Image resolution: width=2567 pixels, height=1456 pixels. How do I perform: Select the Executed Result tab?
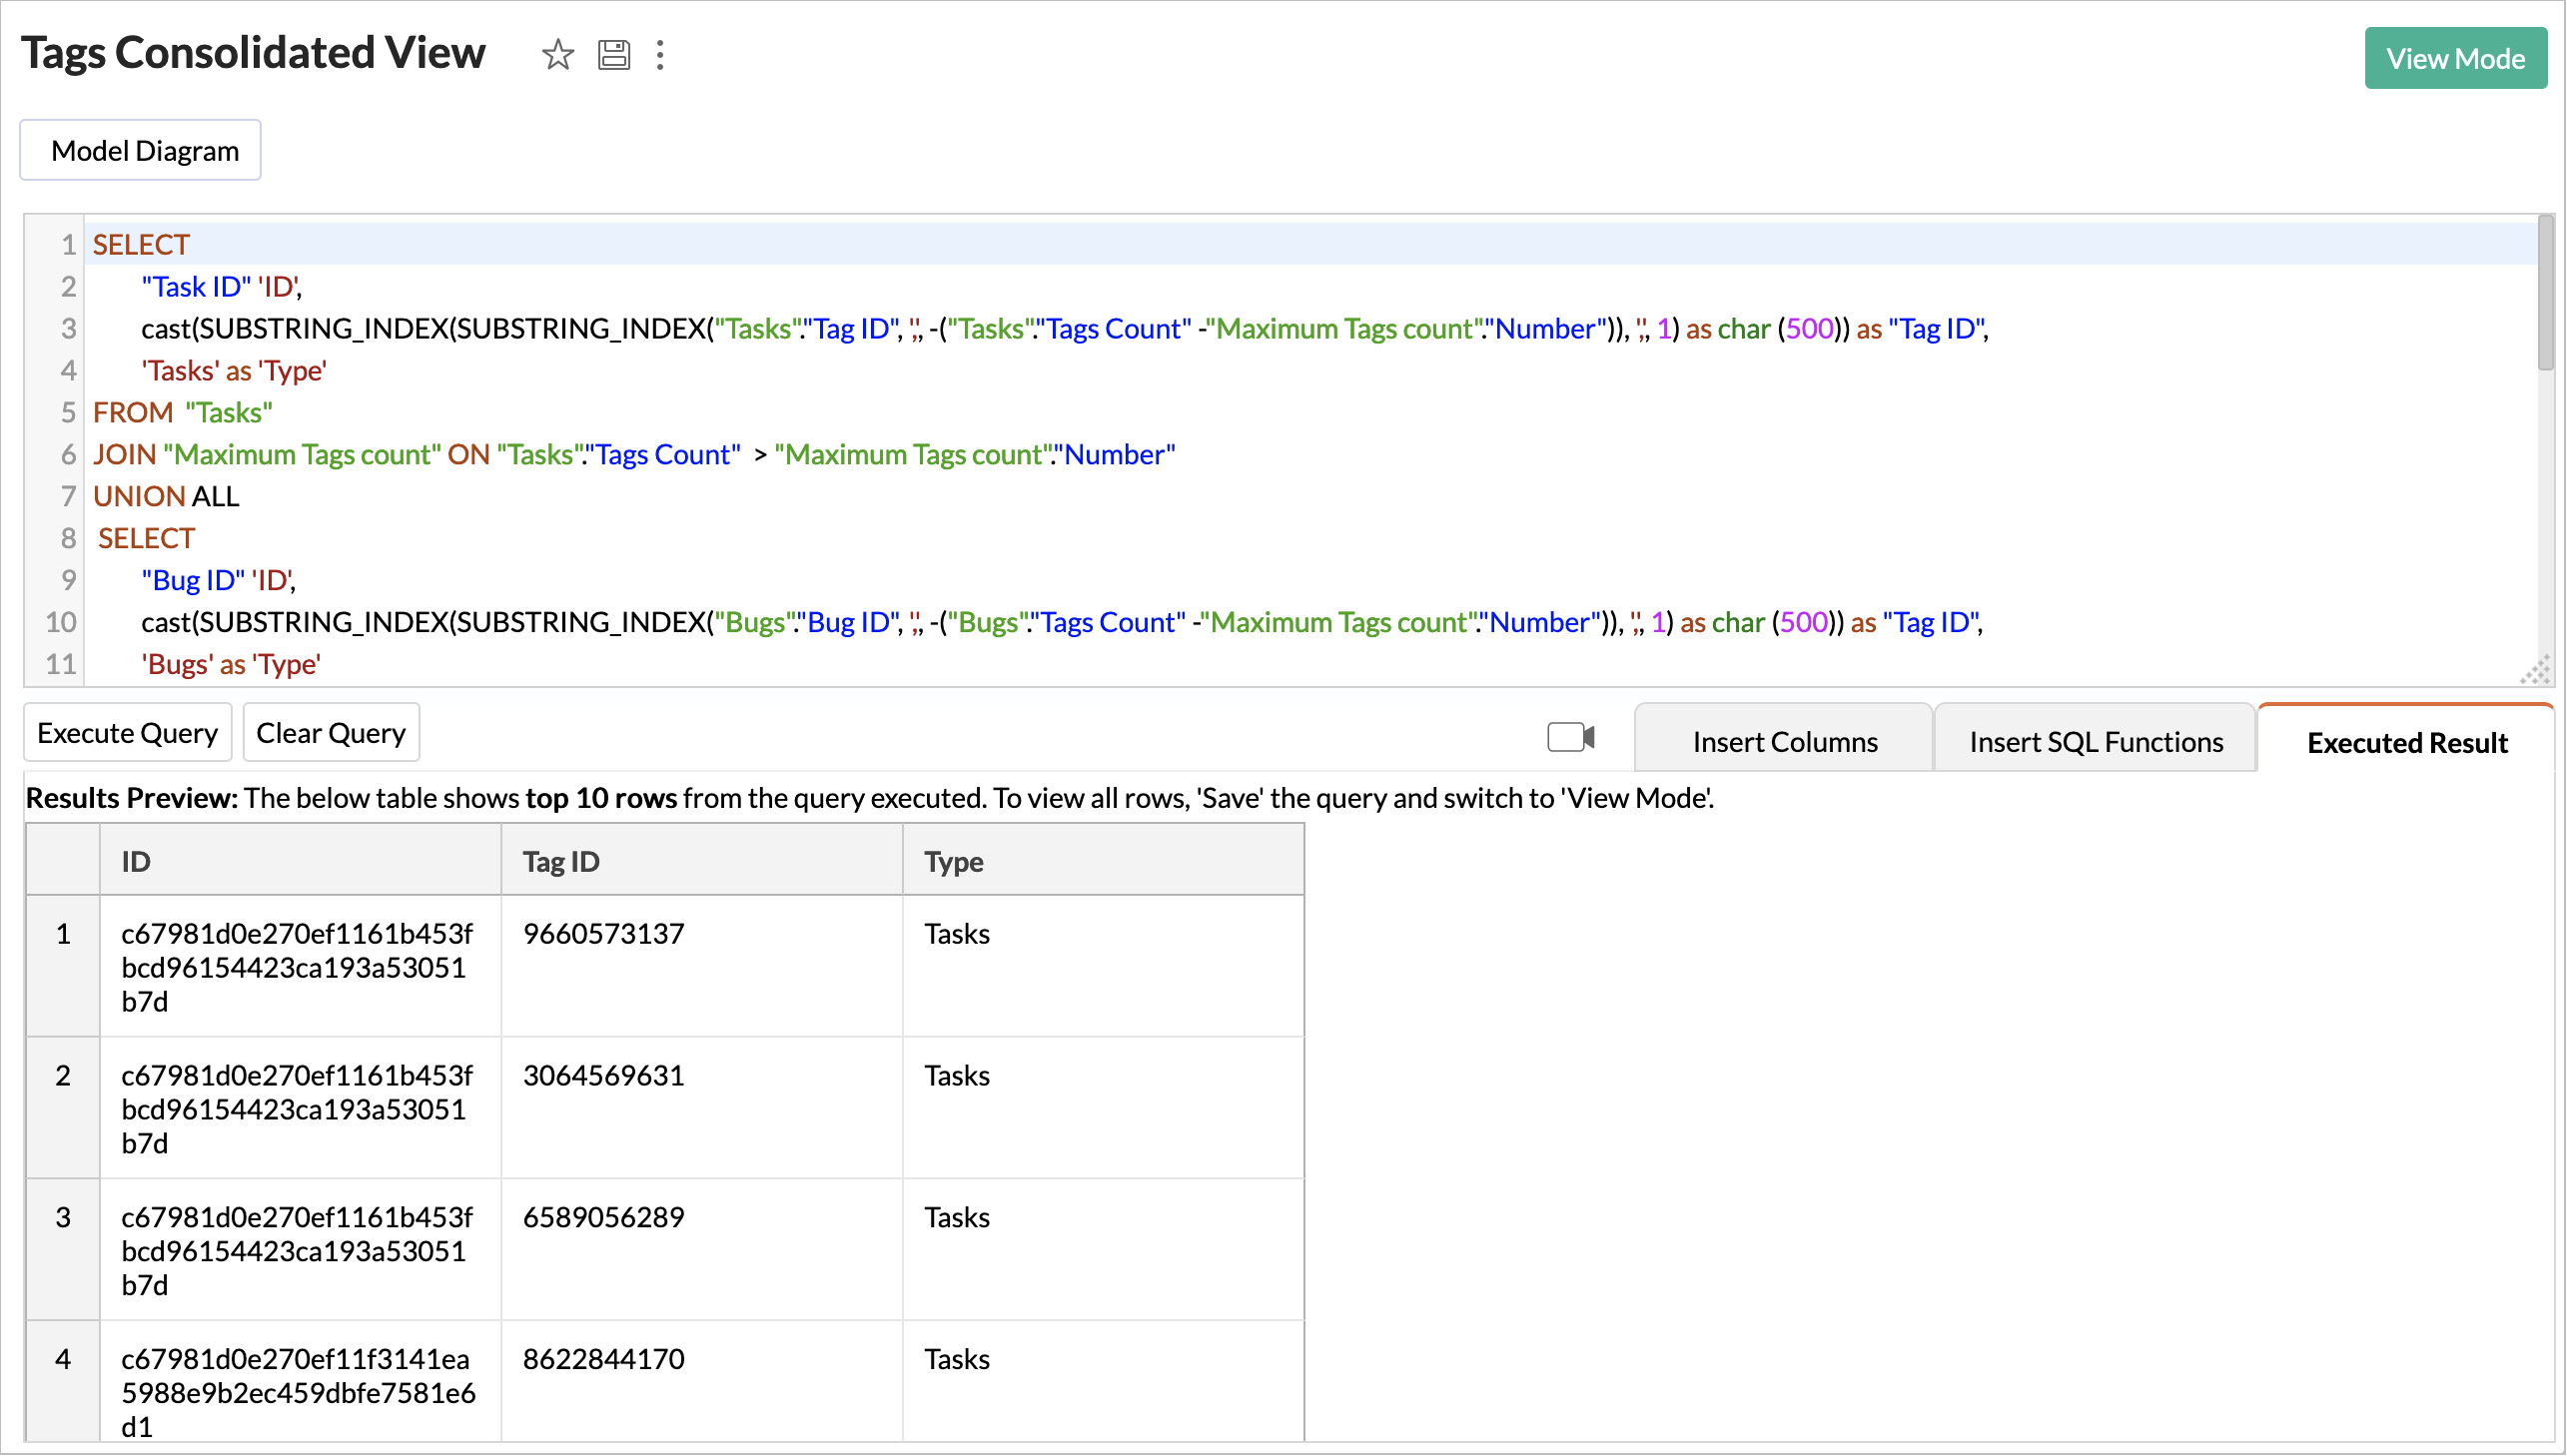click(x=2406, y=742)
